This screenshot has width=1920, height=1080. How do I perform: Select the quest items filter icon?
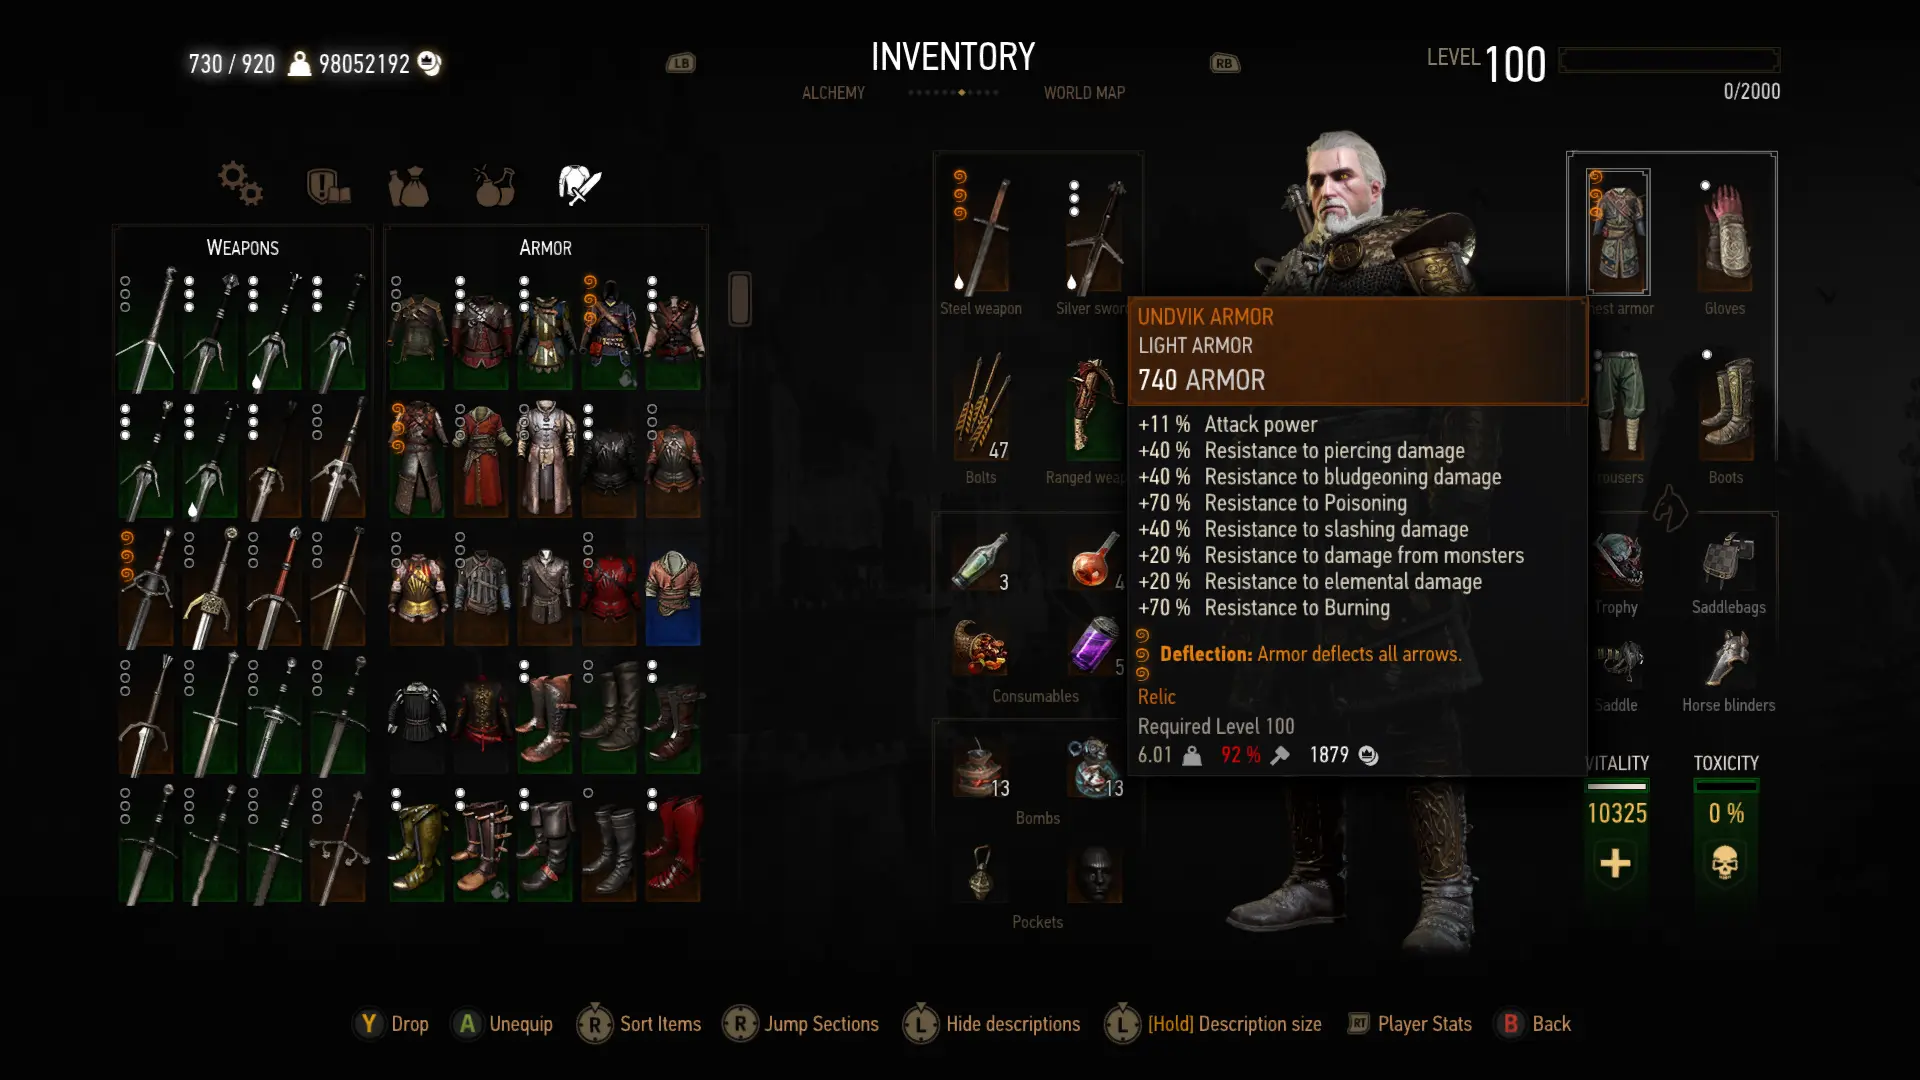(x=328, y=185)
